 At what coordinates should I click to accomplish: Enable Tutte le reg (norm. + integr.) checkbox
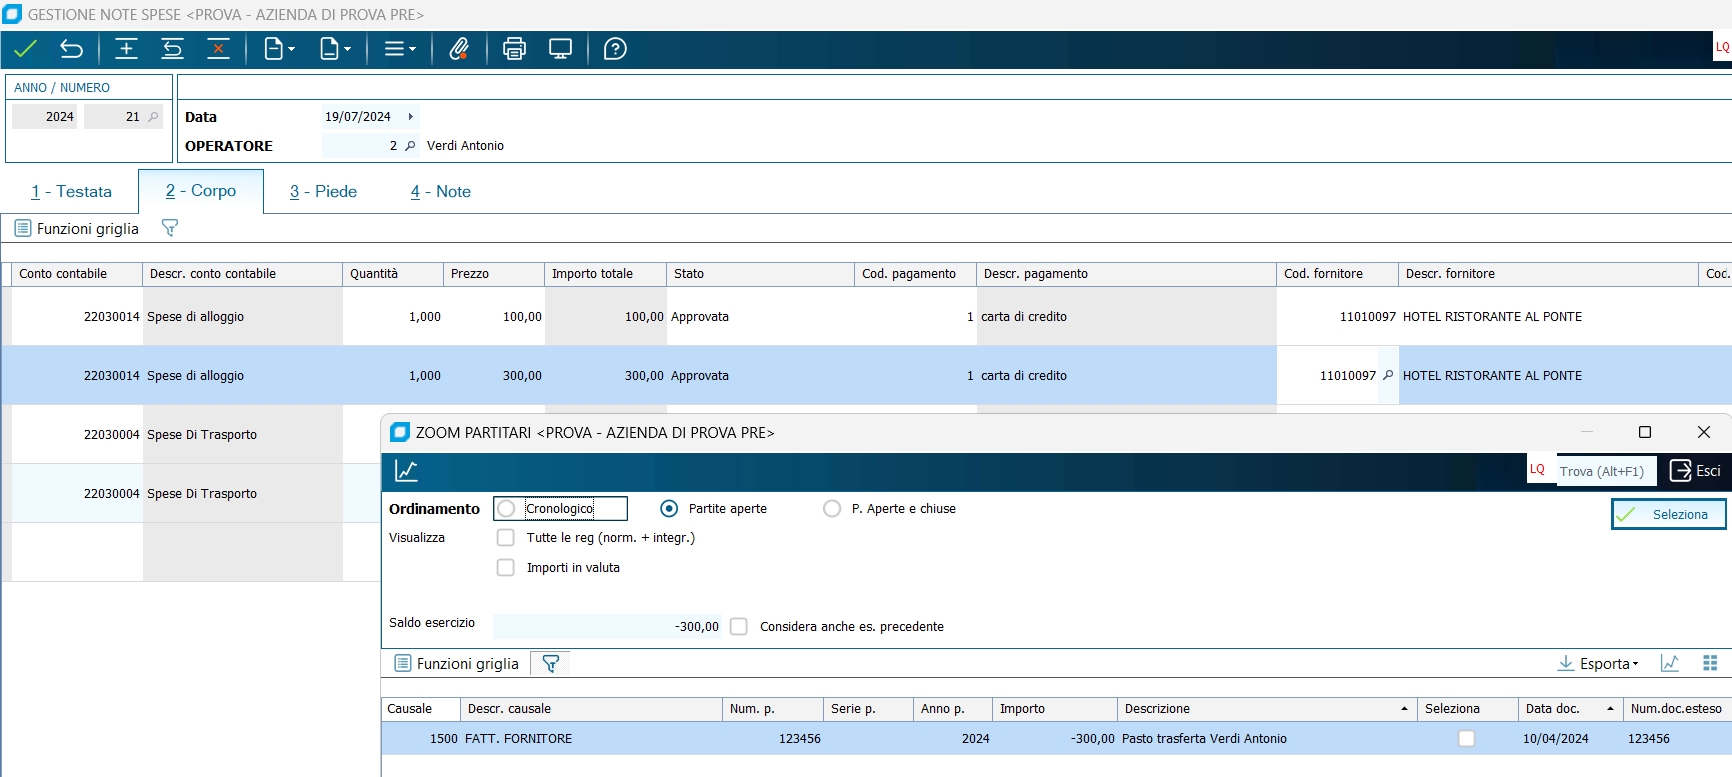(x=506, y=538)
